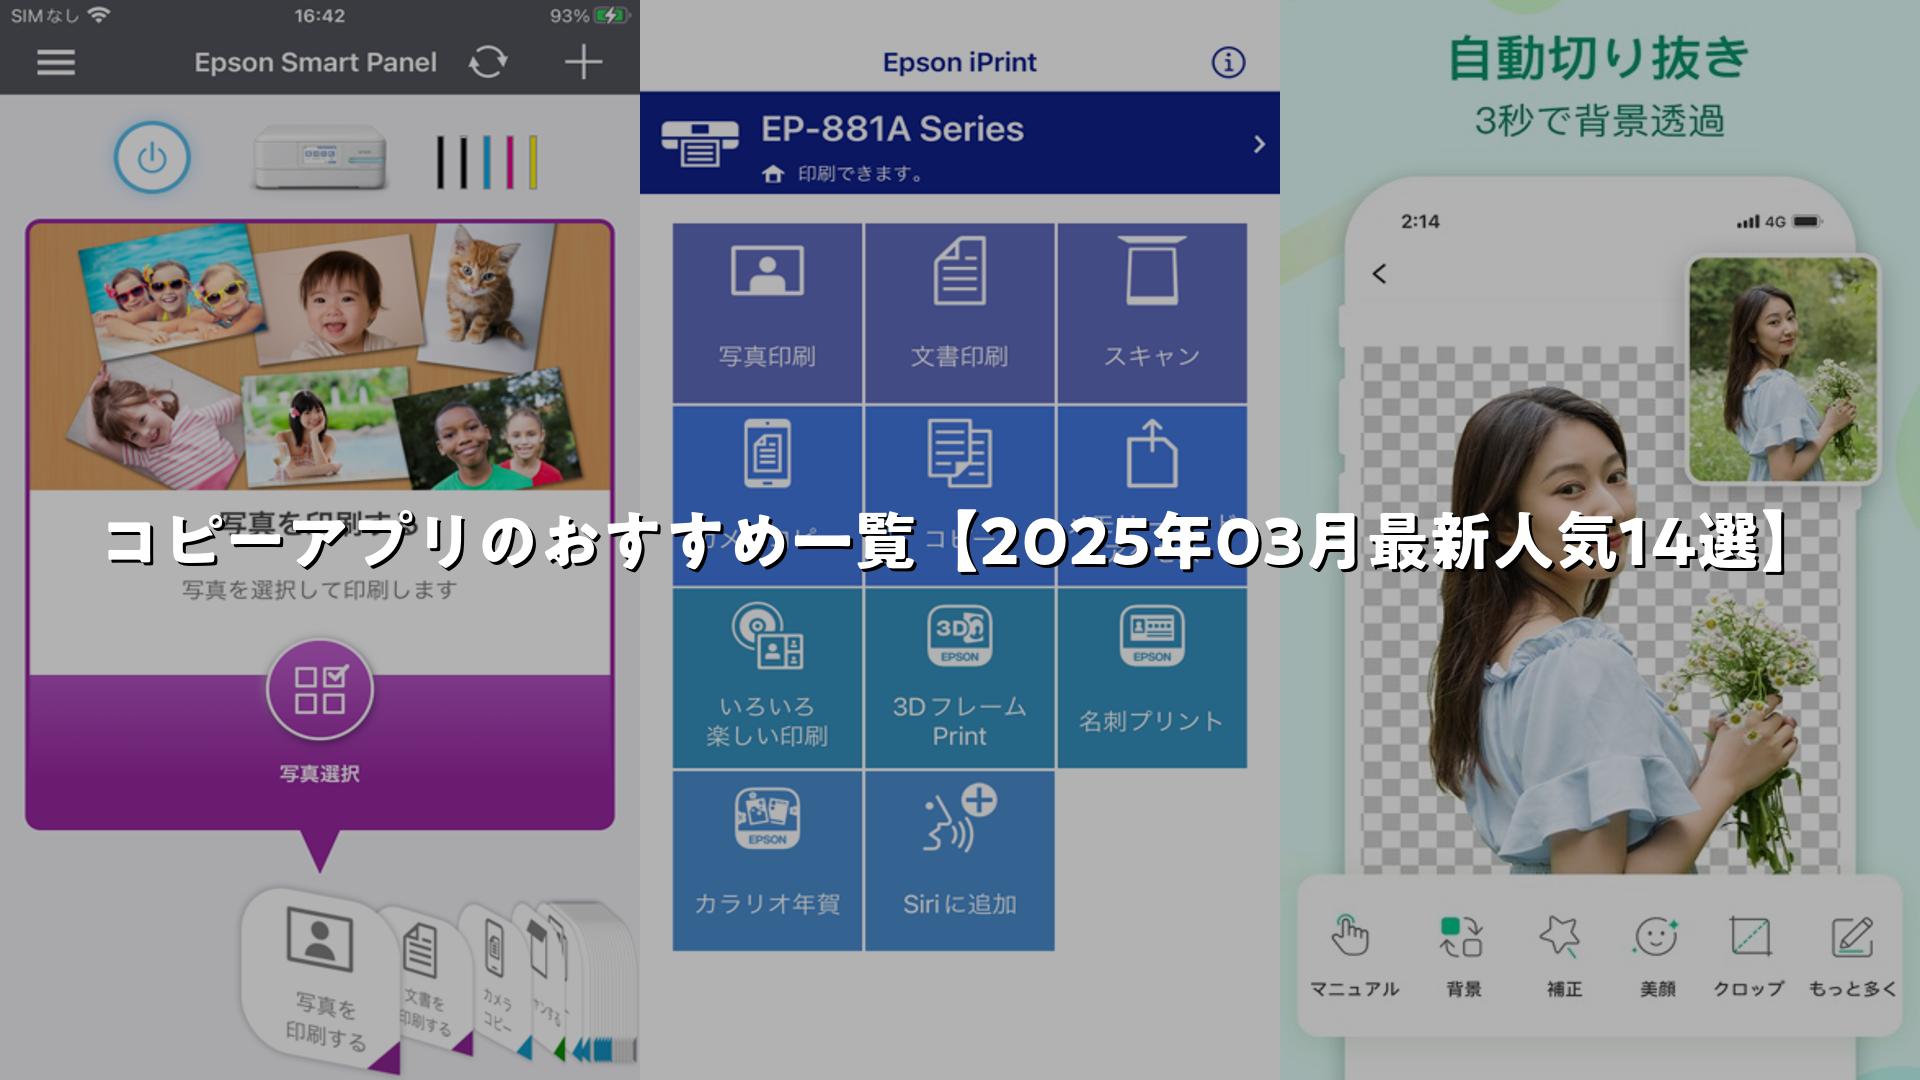
Task: Tap 写真を選択して印刷します text
Action: [320, 590]
